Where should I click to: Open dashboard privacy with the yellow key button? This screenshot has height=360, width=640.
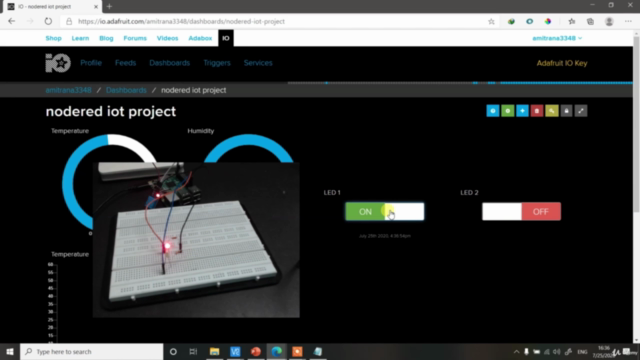click(x=551, y=111)
